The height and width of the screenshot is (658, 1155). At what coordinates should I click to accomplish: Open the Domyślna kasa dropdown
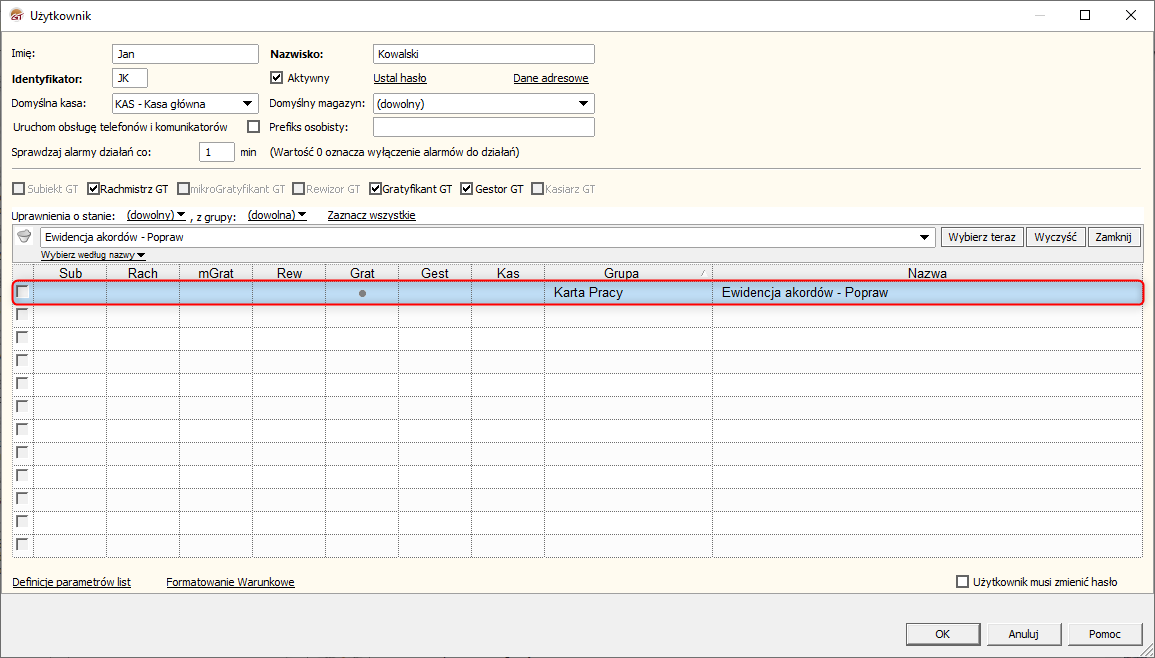coord(248,104)
